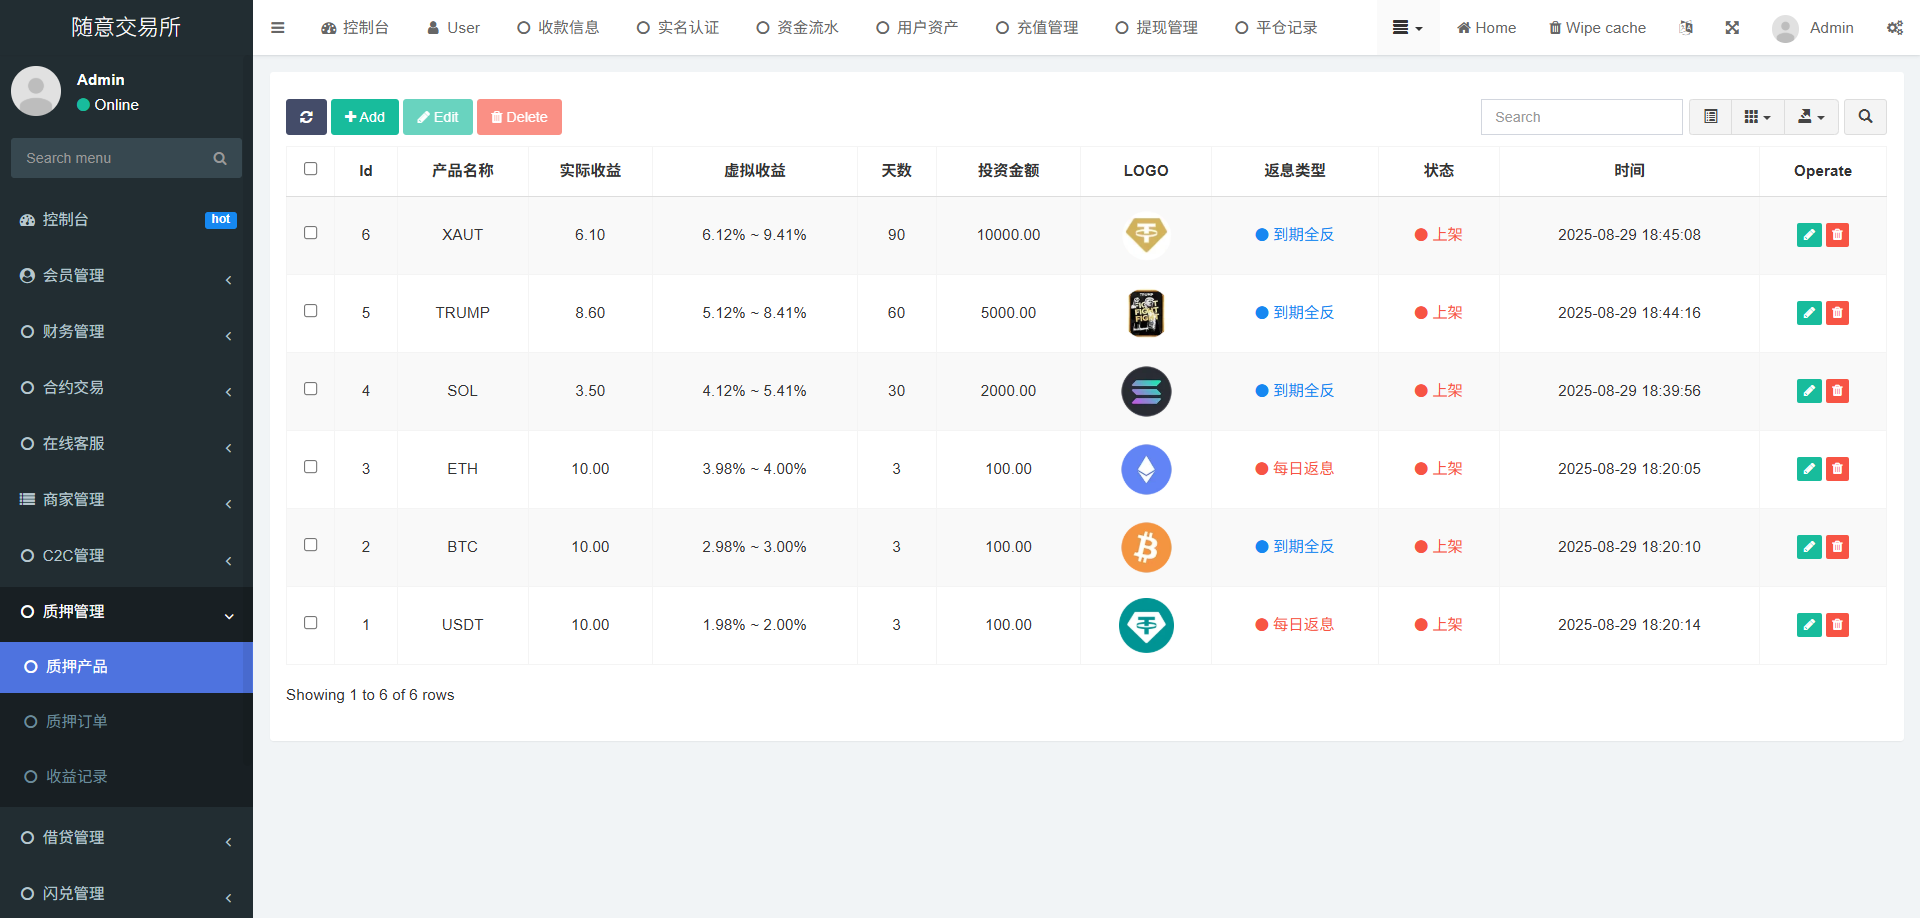
Task: Click the green Add button
Action: tap(365, 117)
